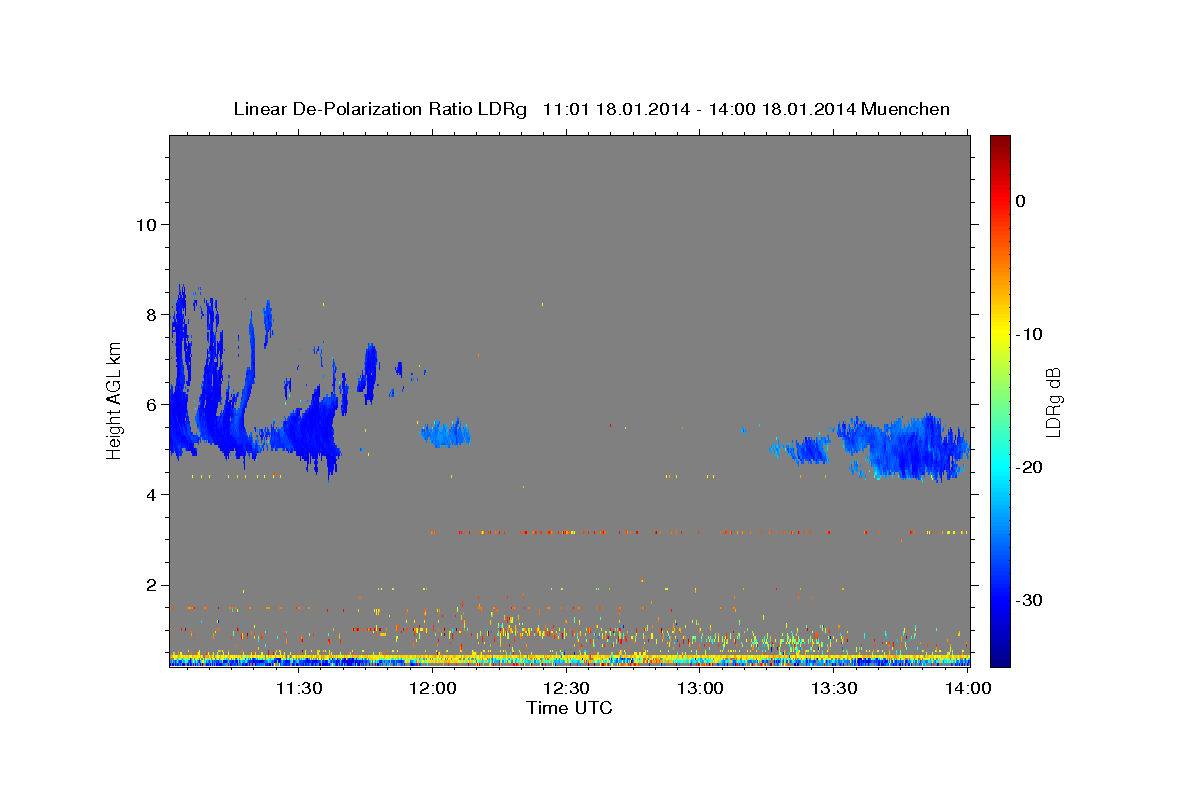Click the large blue cloud near 13:45

[905, 447]
